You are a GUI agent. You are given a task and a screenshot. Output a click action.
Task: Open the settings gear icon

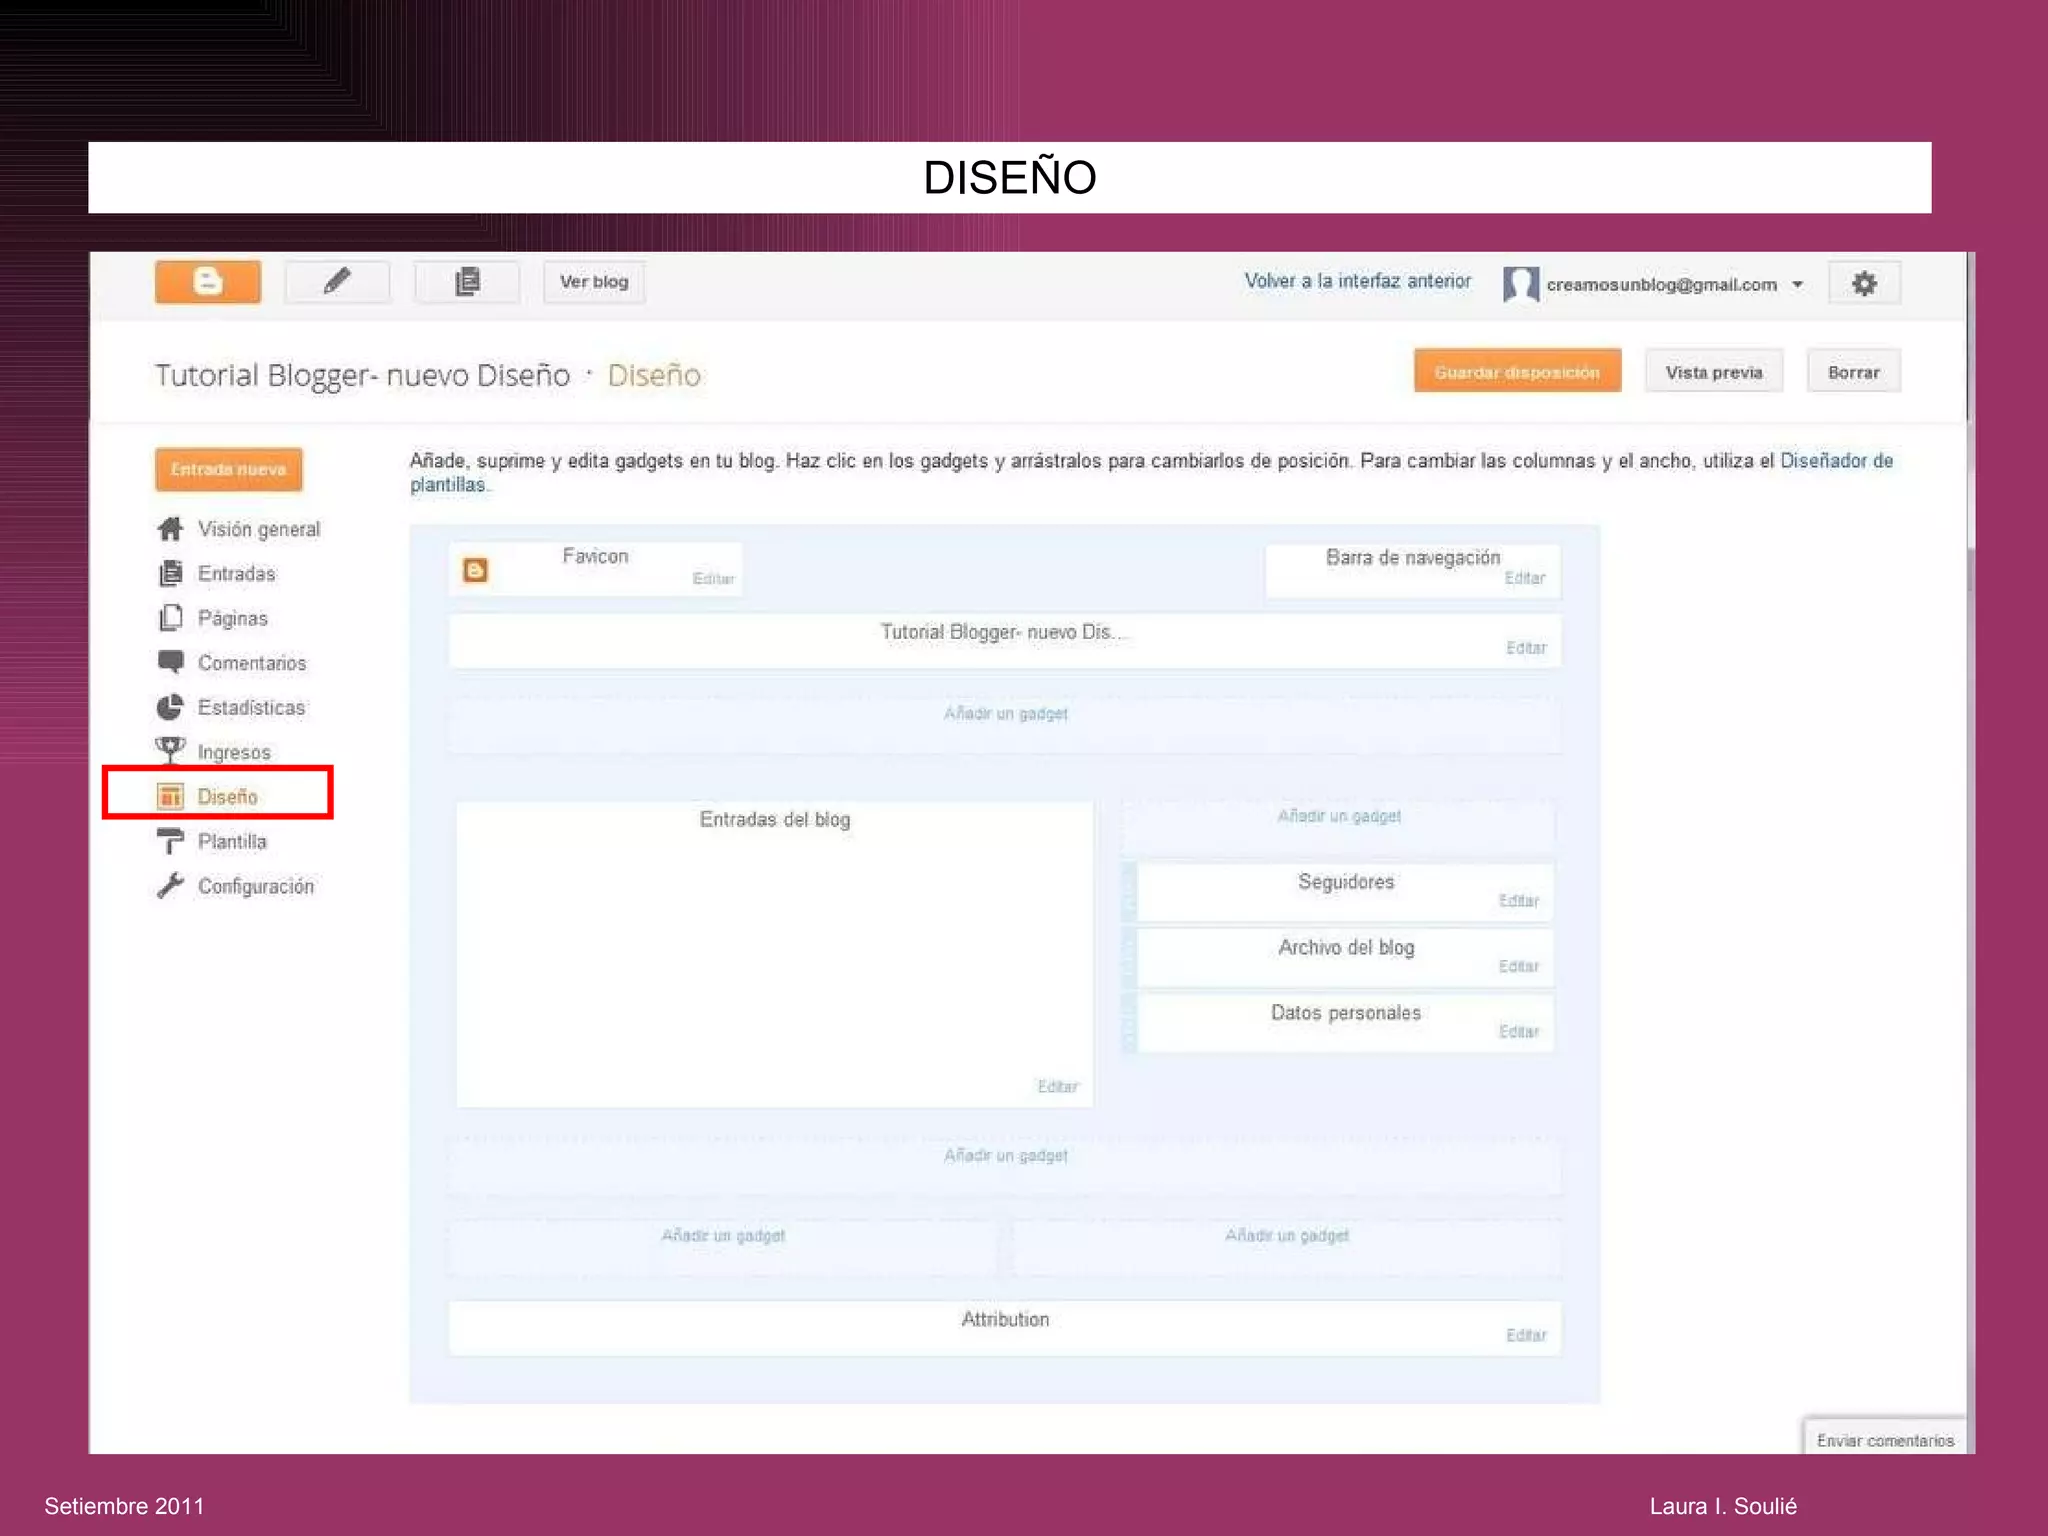pyautogui.click(x=1863, y=284)
